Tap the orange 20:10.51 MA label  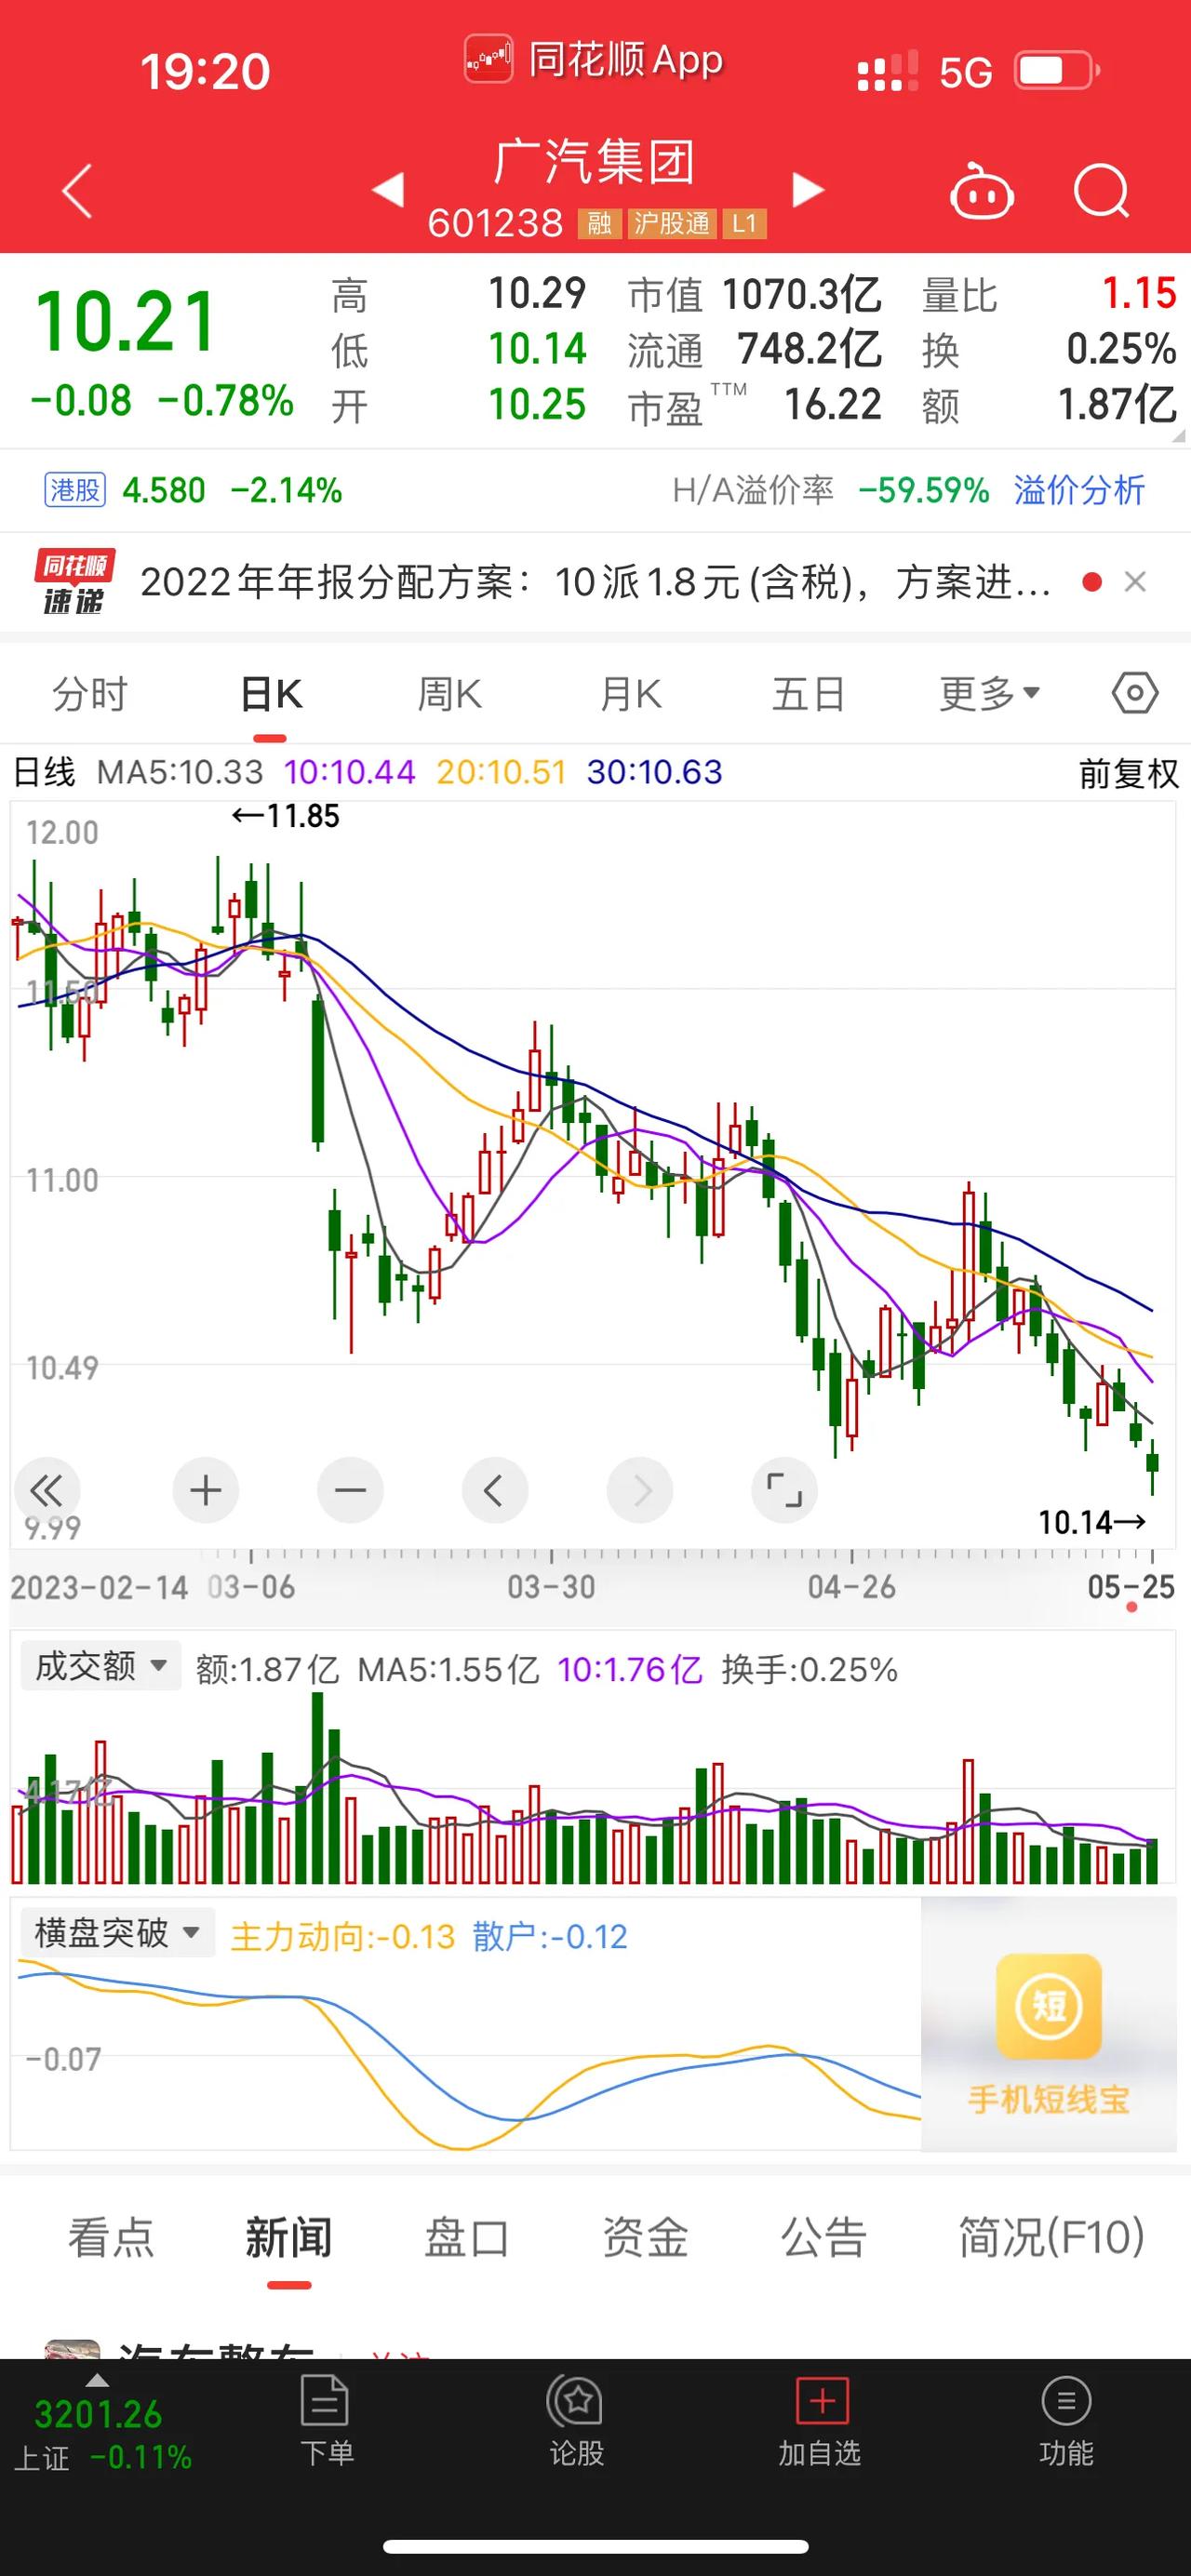coord(501,772)
